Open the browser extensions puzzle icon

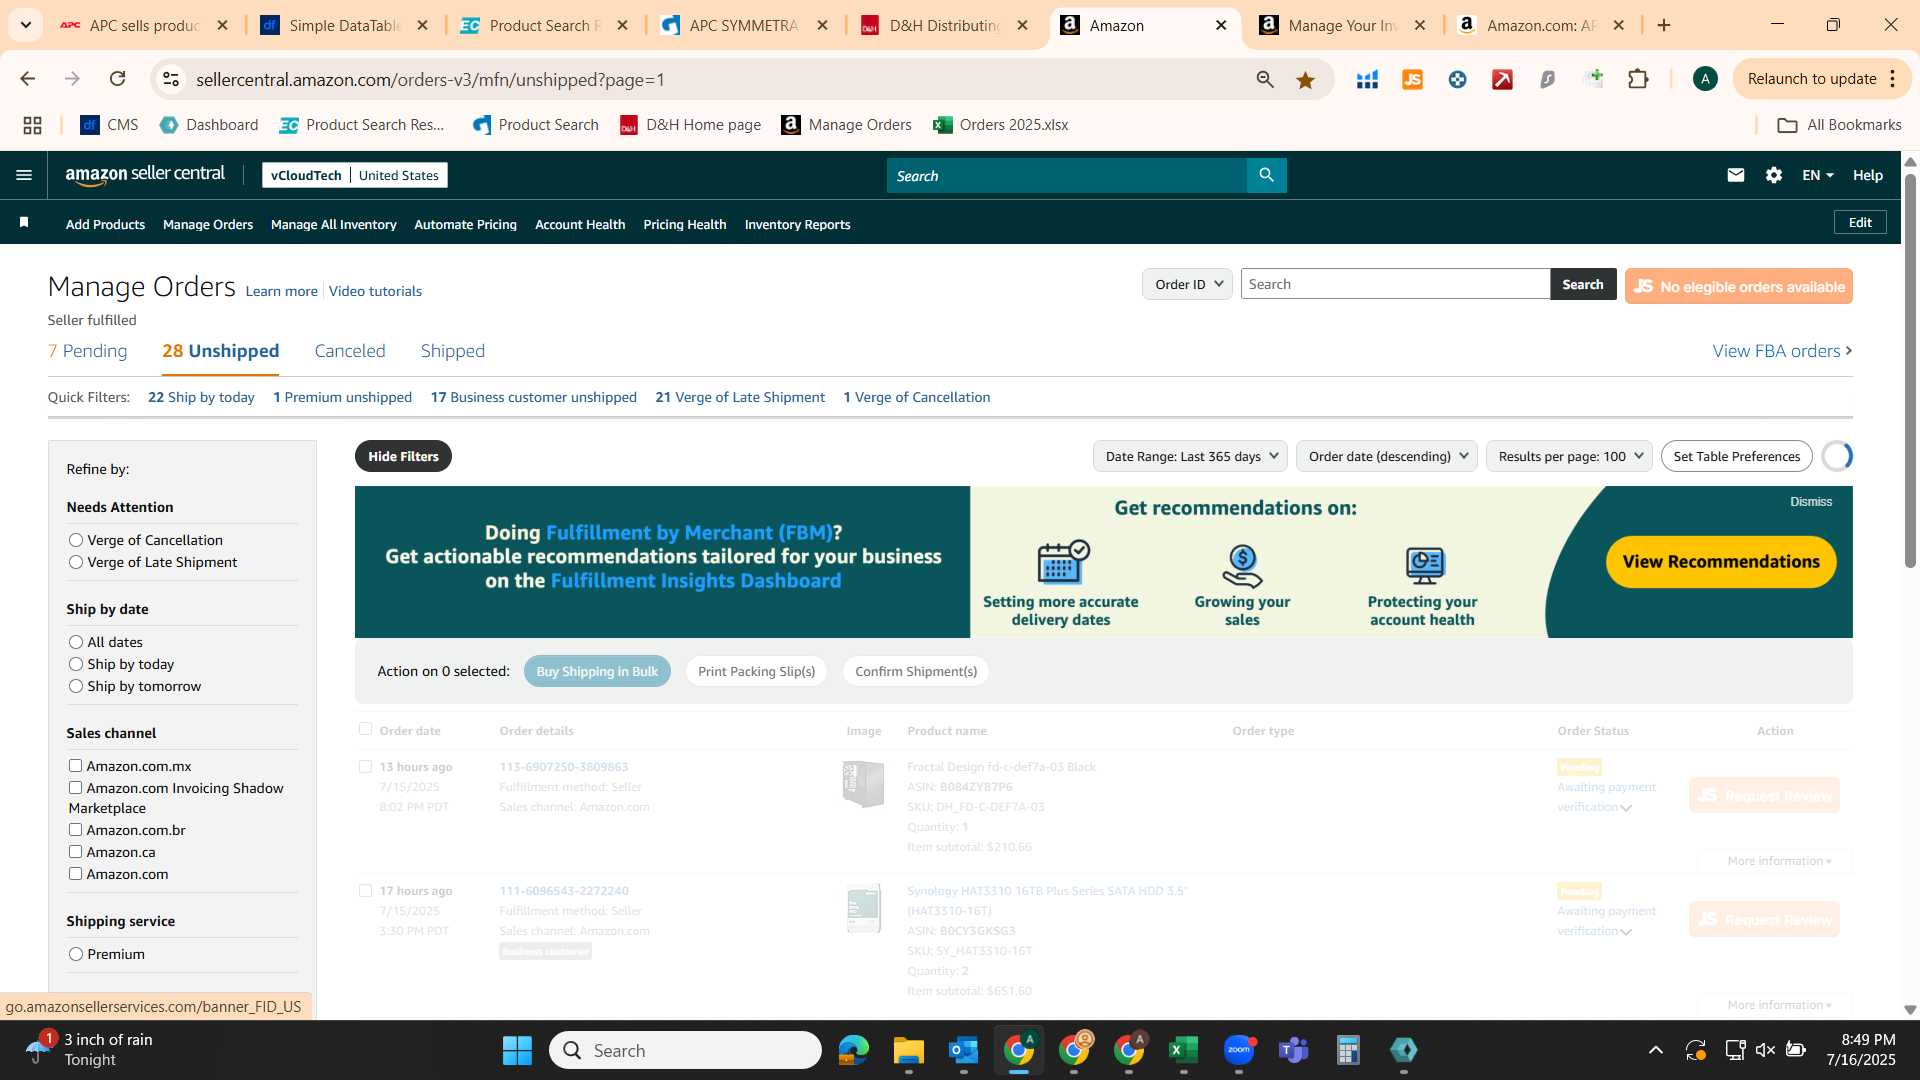click(x=1638, y=79)
